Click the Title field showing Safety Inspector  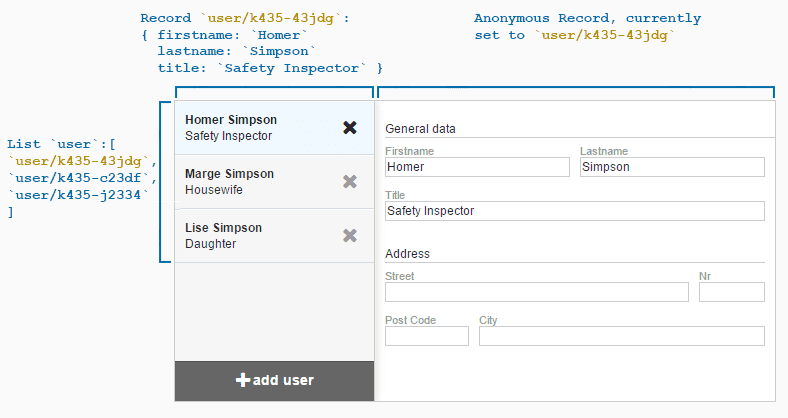(x=574, y=211)
